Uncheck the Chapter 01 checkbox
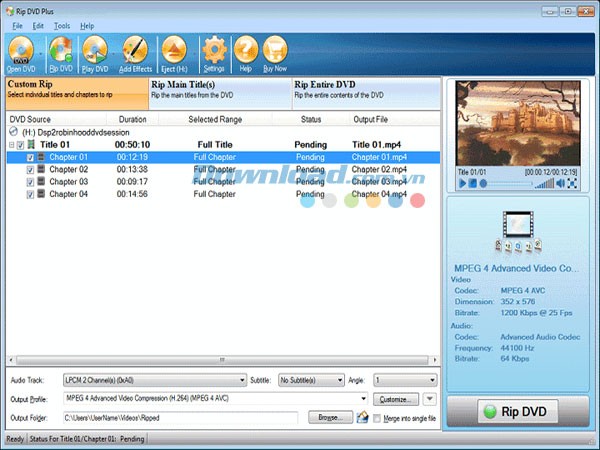This screenshot has width=600, height=450. pyautogui.click(x=30, y=157)
